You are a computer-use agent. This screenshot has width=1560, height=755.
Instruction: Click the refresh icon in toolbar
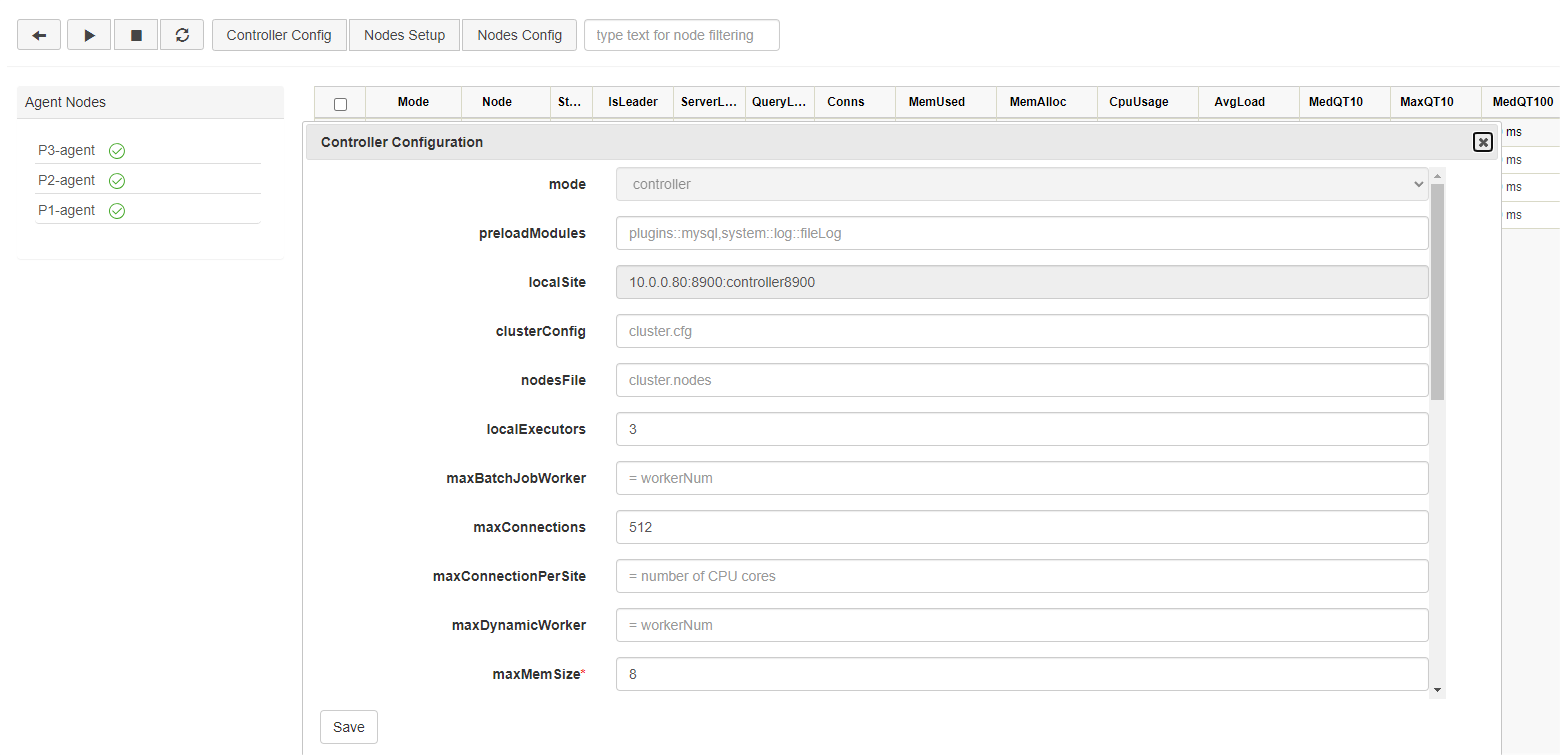click(x=182, y=35)
